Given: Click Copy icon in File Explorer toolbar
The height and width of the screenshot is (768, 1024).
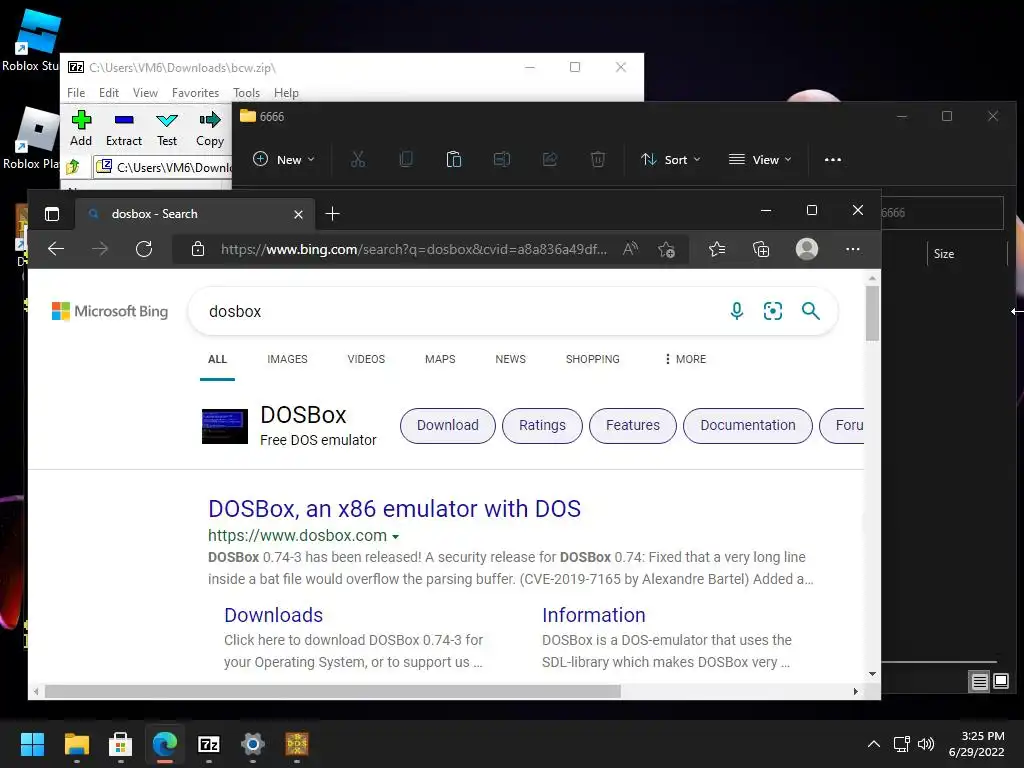Looking at the screenshot, I should click(x=406, y=159).
